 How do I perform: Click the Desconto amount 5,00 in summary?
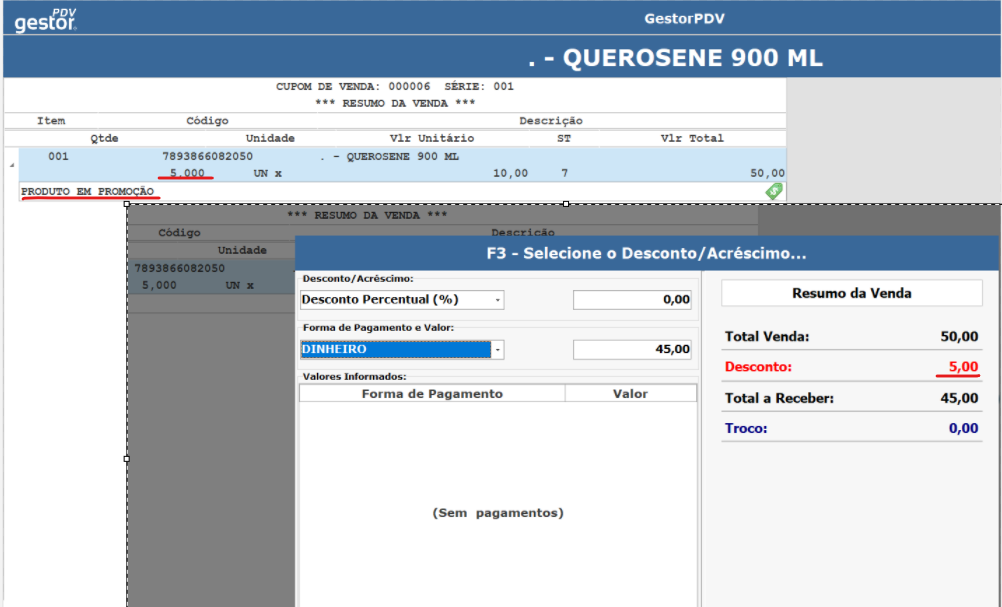point(962,367)
